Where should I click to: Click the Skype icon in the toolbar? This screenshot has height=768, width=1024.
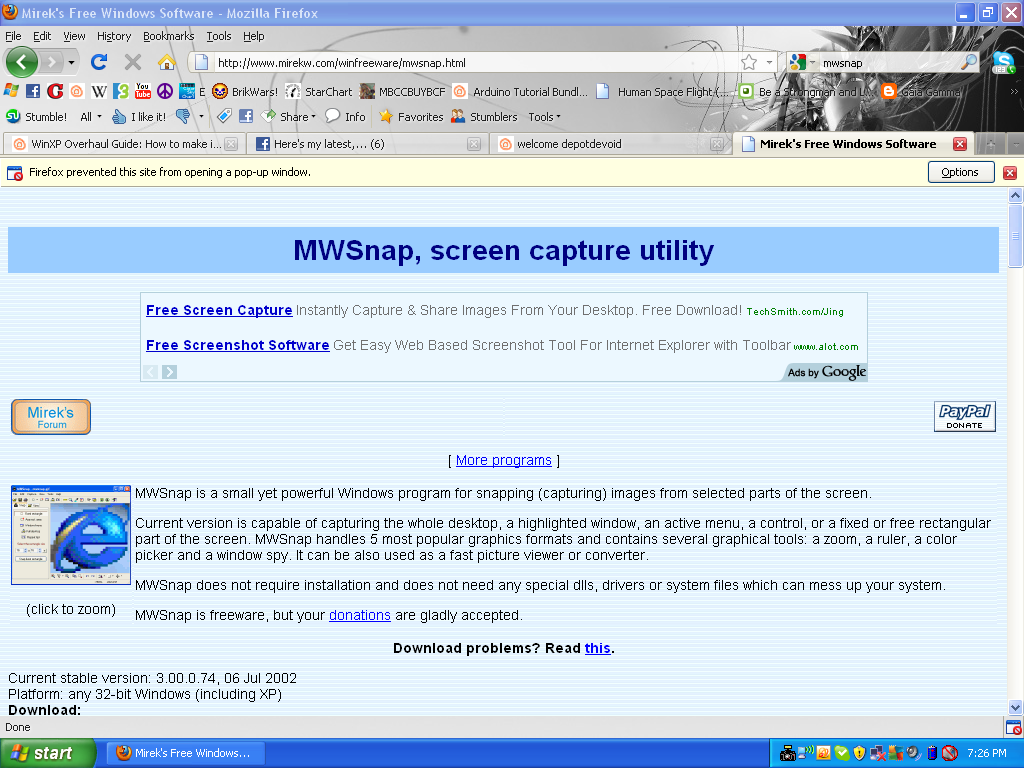click(x=1003, y=62)
